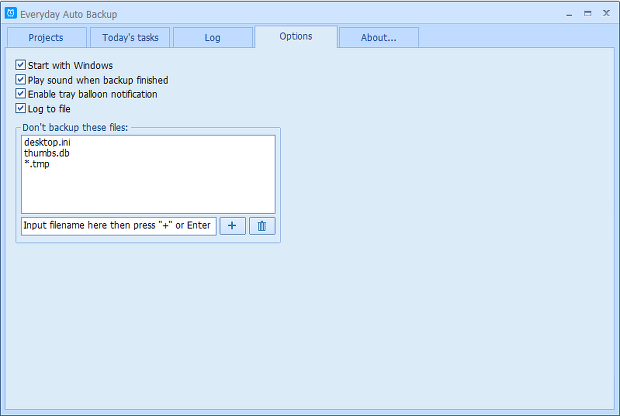Click the trash icon to delete a filename
The width and height of the screenshot is (620, 416).
click(x=262, y=226)
